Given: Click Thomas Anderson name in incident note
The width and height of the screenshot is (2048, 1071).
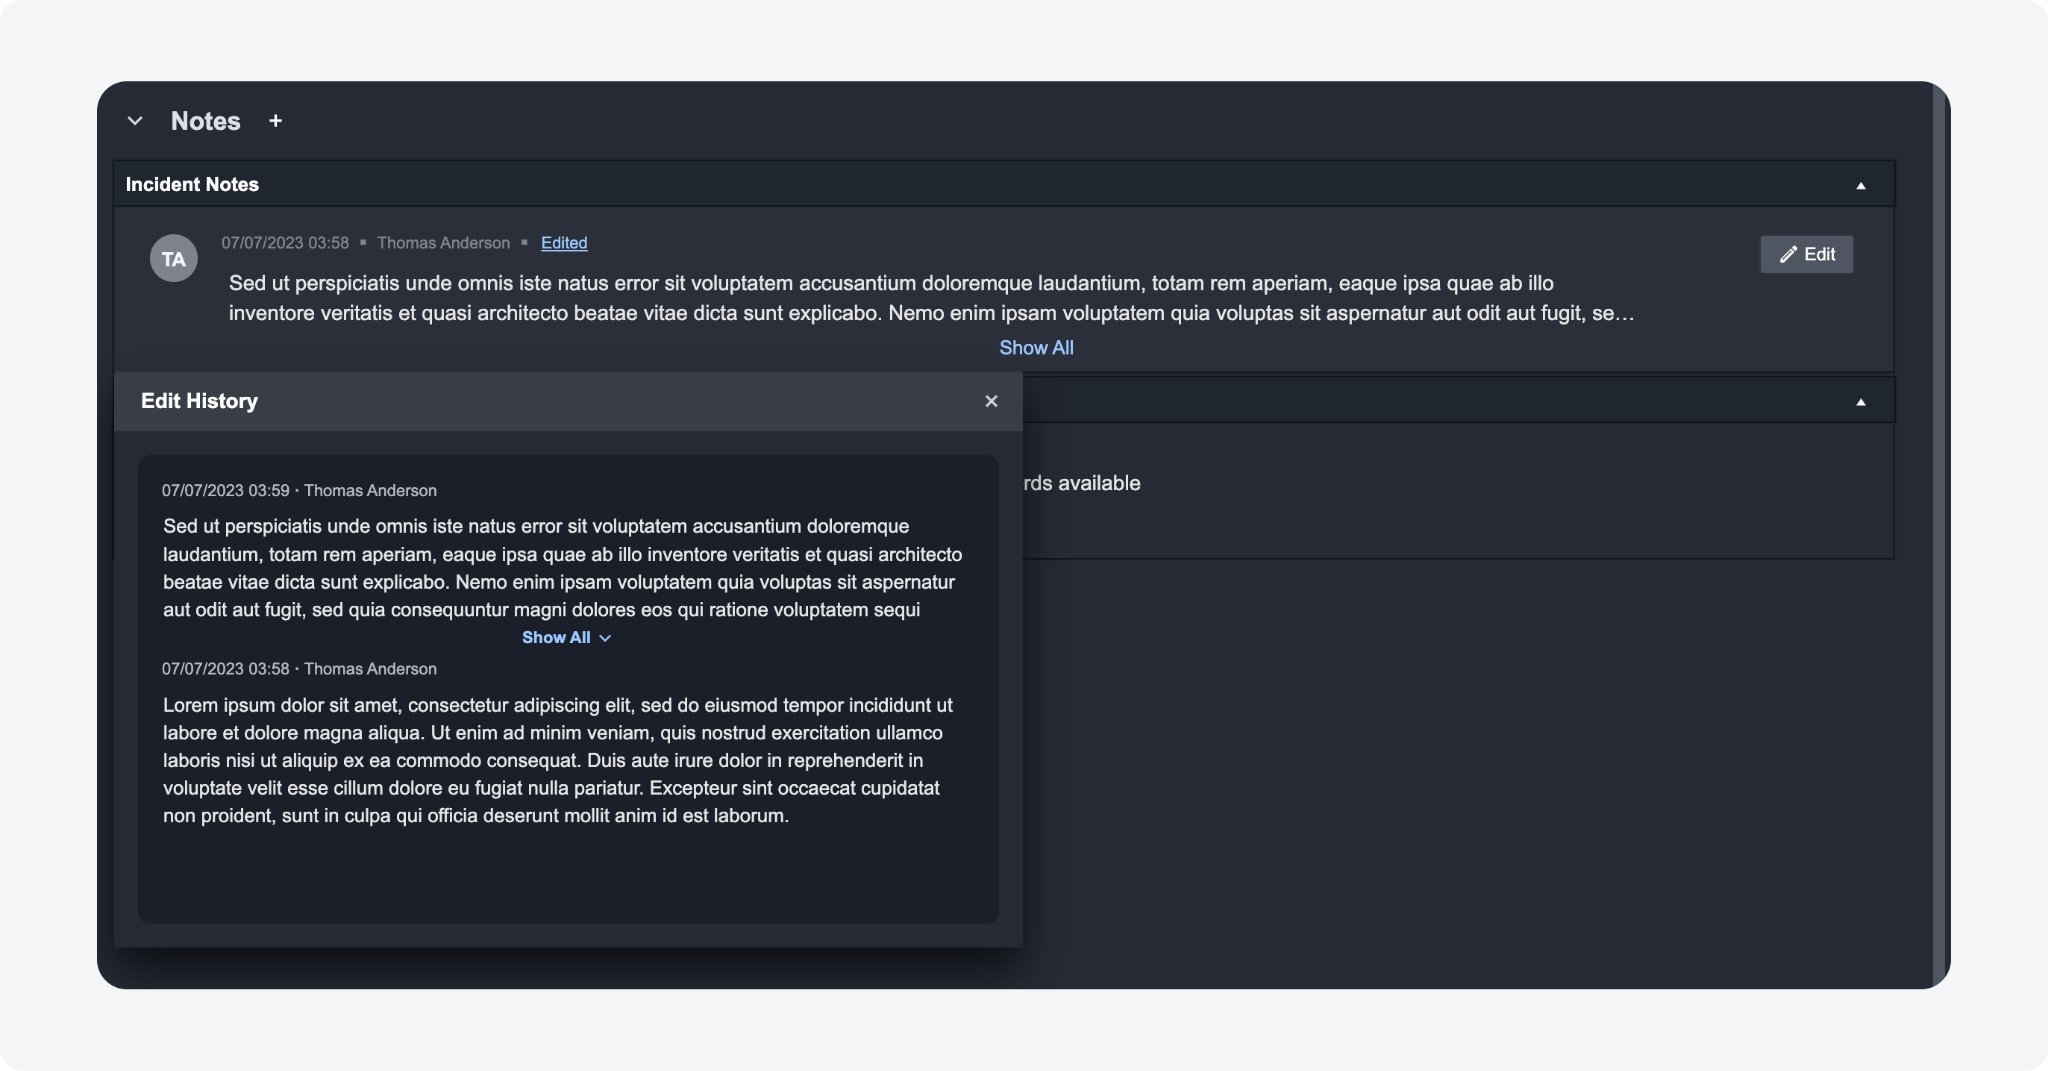Looking at the screenshot, I should coord(443,243).
